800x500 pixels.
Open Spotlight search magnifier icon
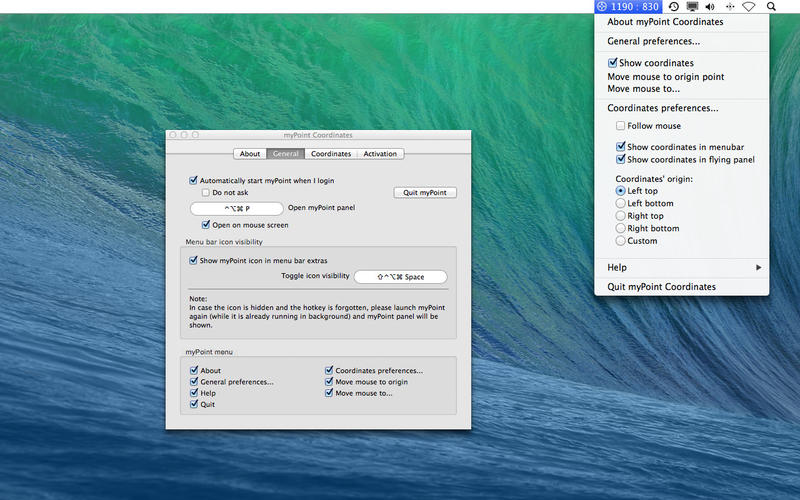tap(771, 7)
